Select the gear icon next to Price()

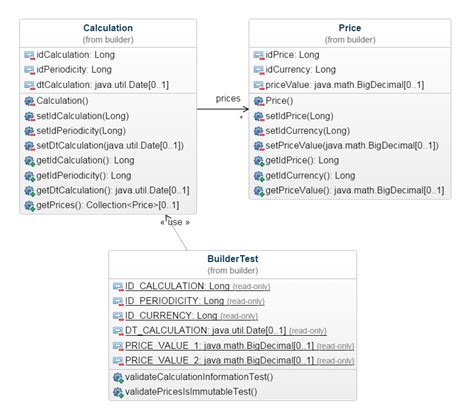(259, 101)
